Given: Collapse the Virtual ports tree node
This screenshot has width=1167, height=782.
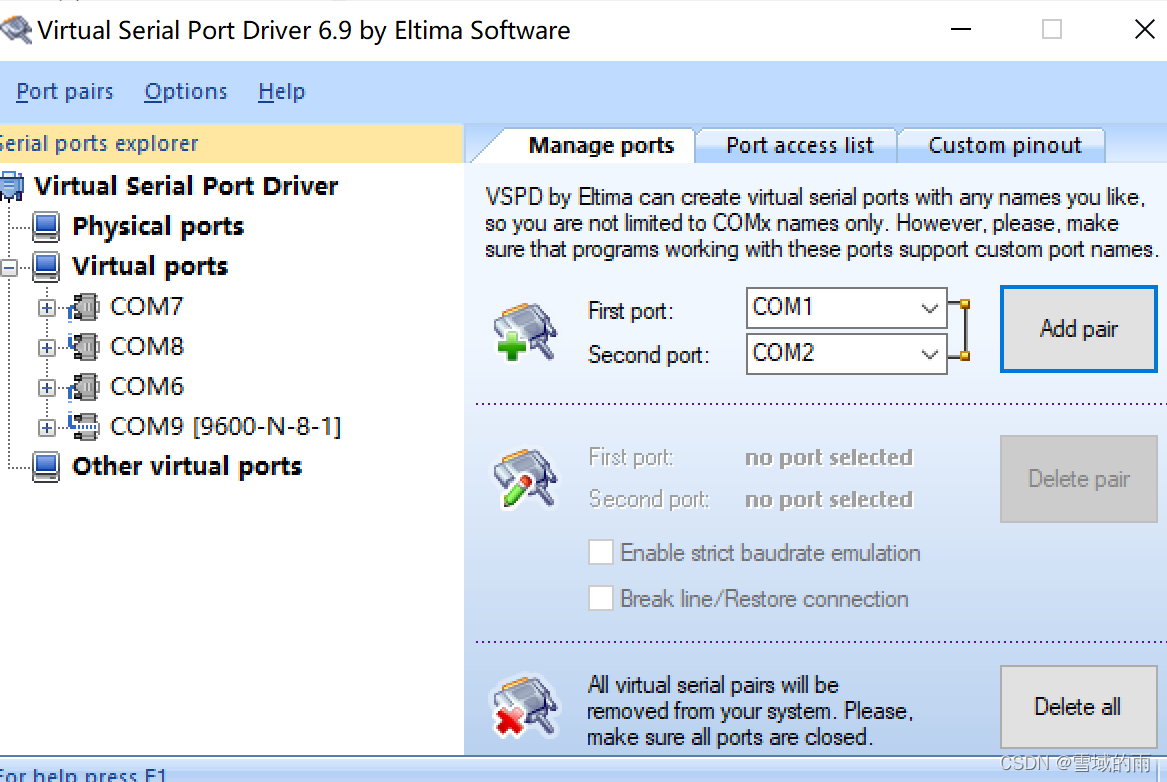Looking at the screenshot, I should click(9, 267).
